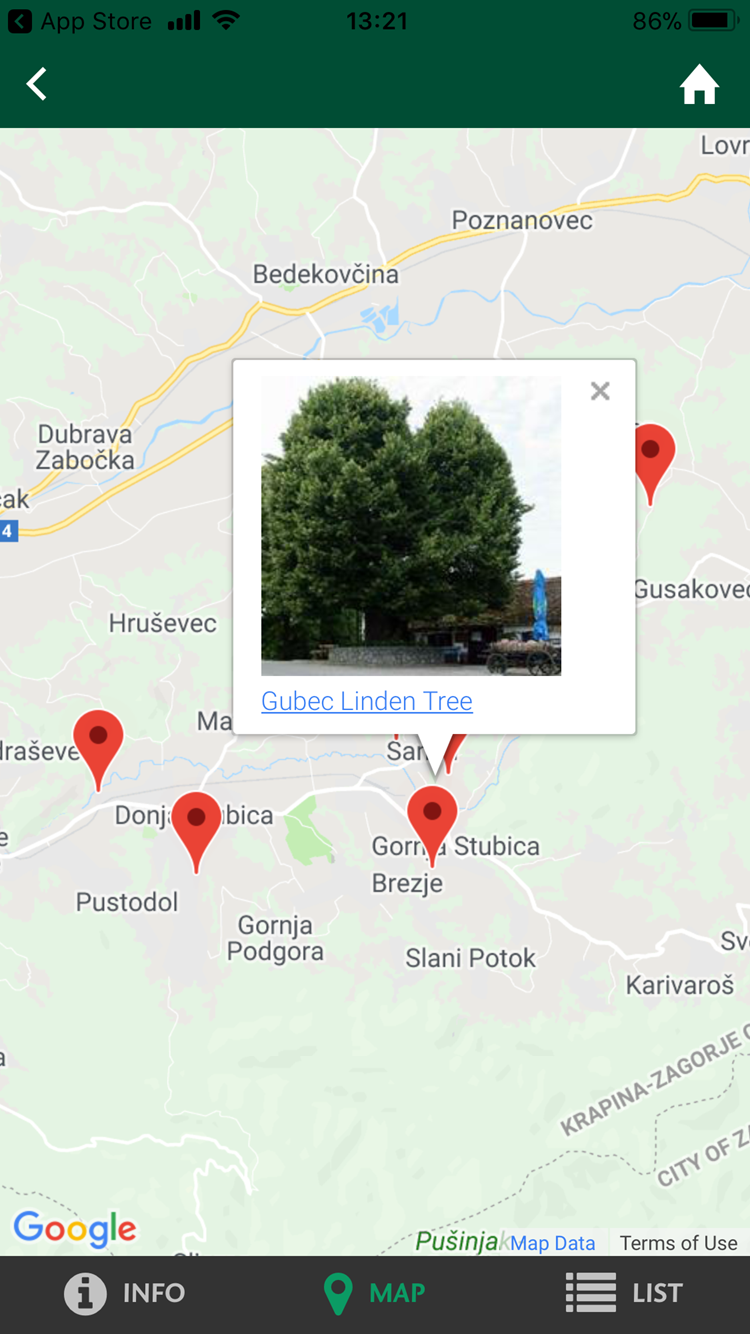This screenshot has width=750, height=1334.
Task: Open the Gubec Linden Tree link
Action: pyautogui.click(x=367, y=701)
